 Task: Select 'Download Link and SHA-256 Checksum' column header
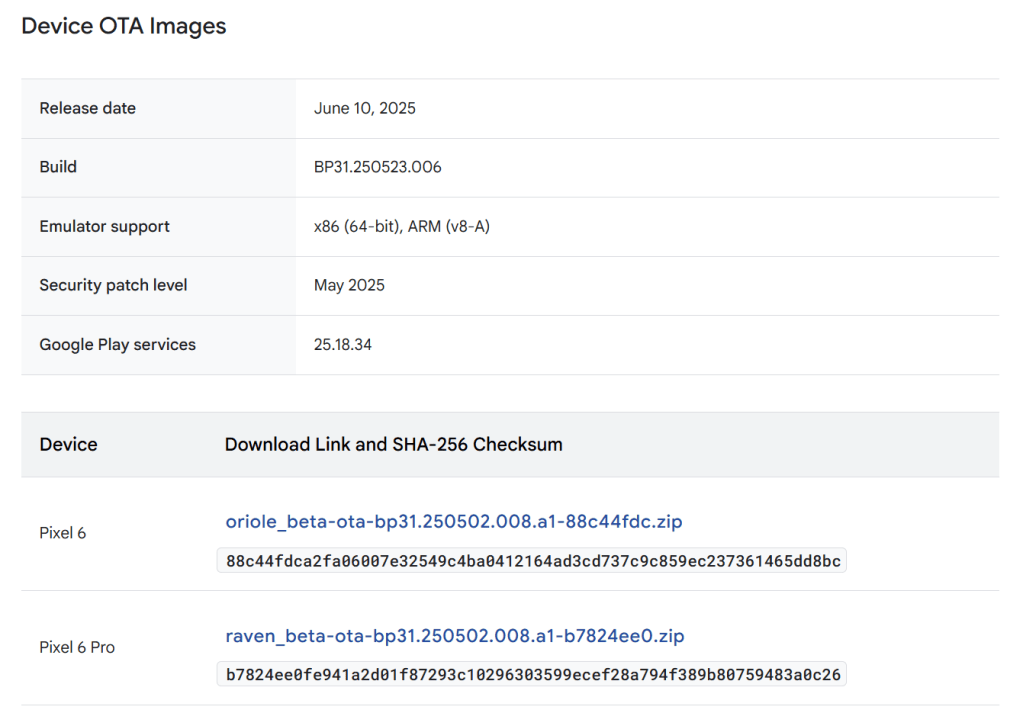click(393, 445)
